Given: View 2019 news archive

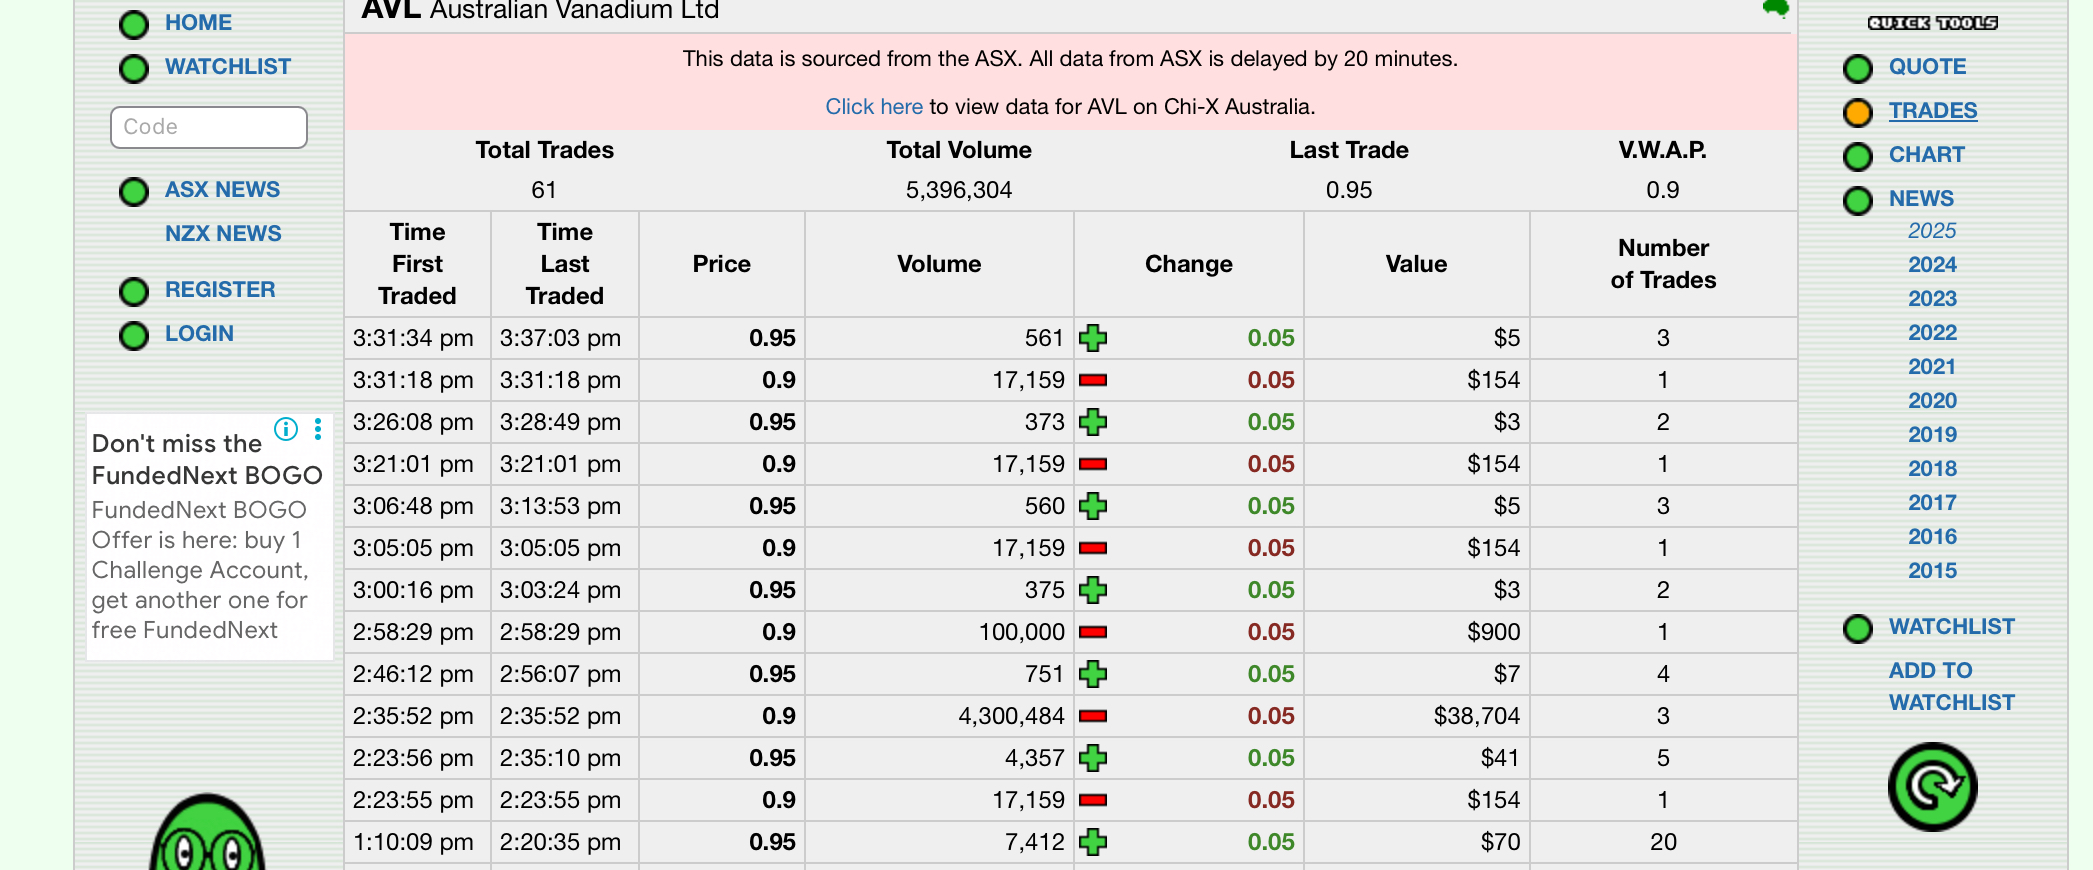Looking at the screenshot, I should point(1932,434).
